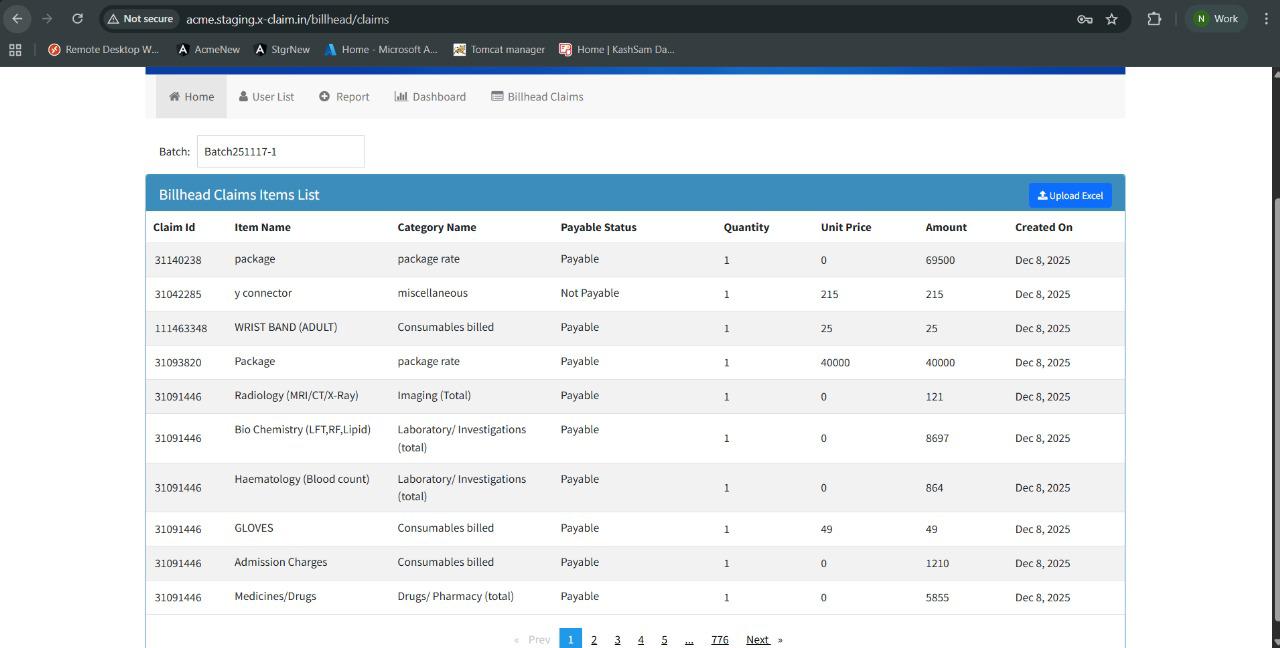This screenshot has width=1280, height=648.
Task: Jump to last page 776
Action: coord(719,639)
